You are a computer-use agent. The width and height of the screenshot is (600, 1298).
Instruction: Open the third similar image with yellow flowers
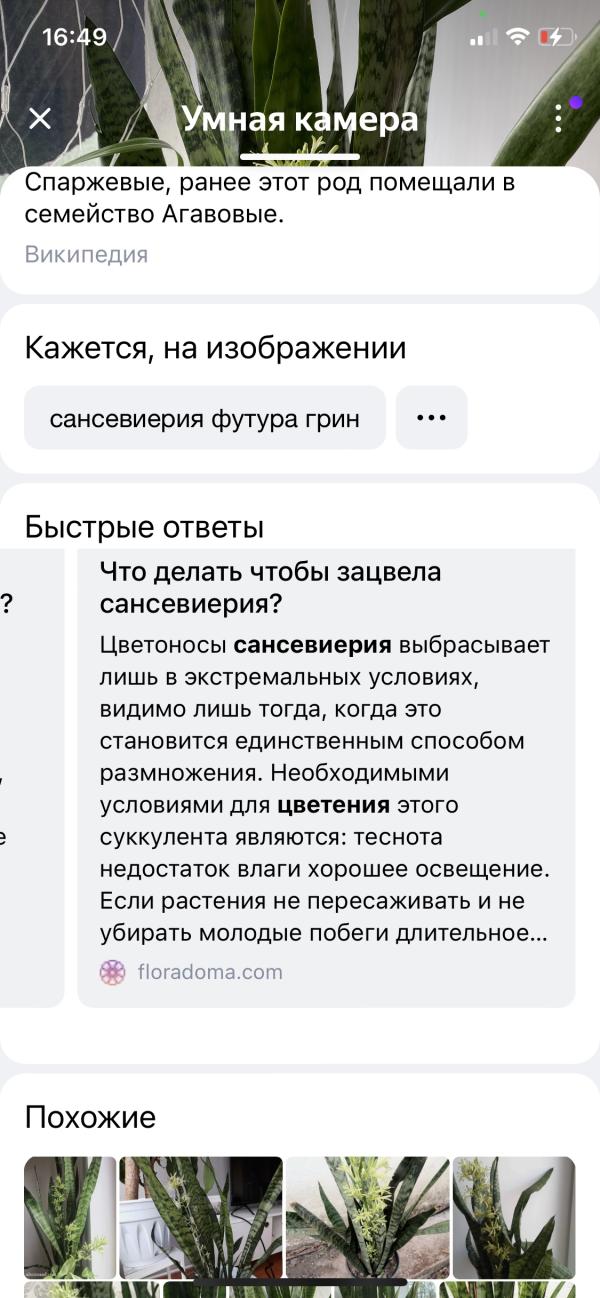pos(367,1217)
